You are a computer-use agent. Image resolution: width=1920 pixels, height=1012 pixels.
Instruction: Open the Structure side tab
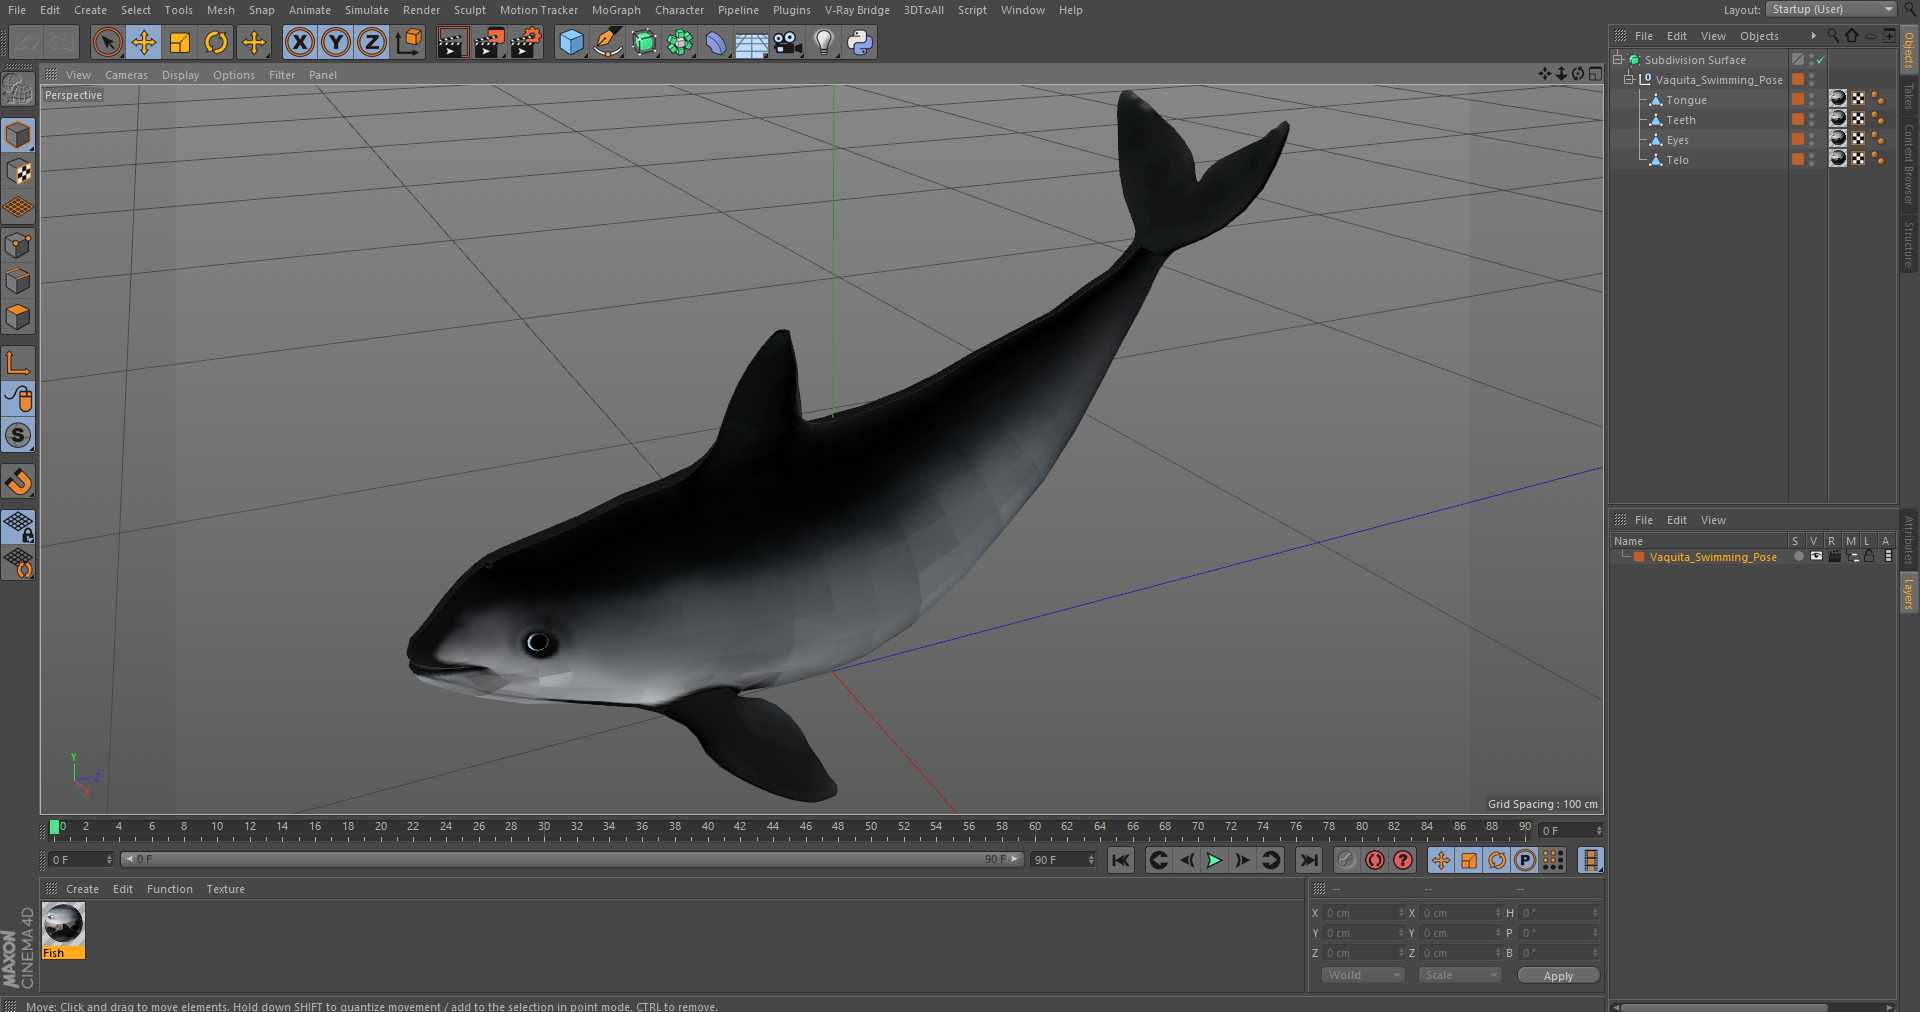pos(1909,245)
